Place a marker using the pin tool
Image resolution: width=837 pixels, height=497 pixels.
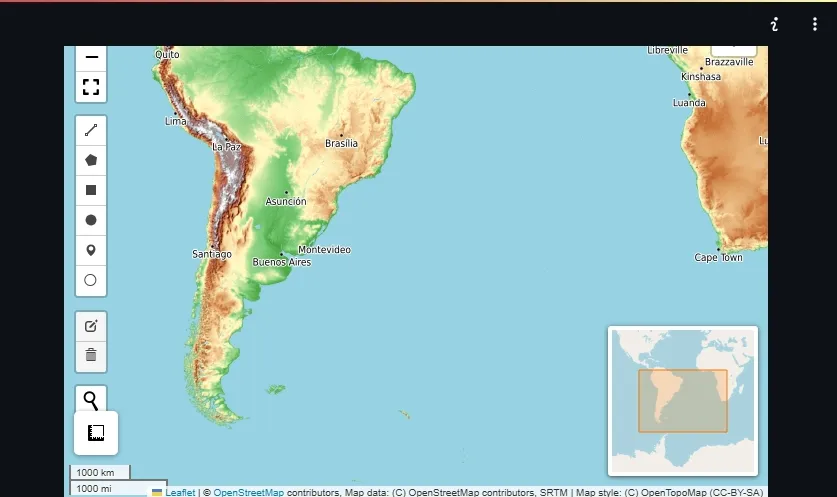click(91, 250)
